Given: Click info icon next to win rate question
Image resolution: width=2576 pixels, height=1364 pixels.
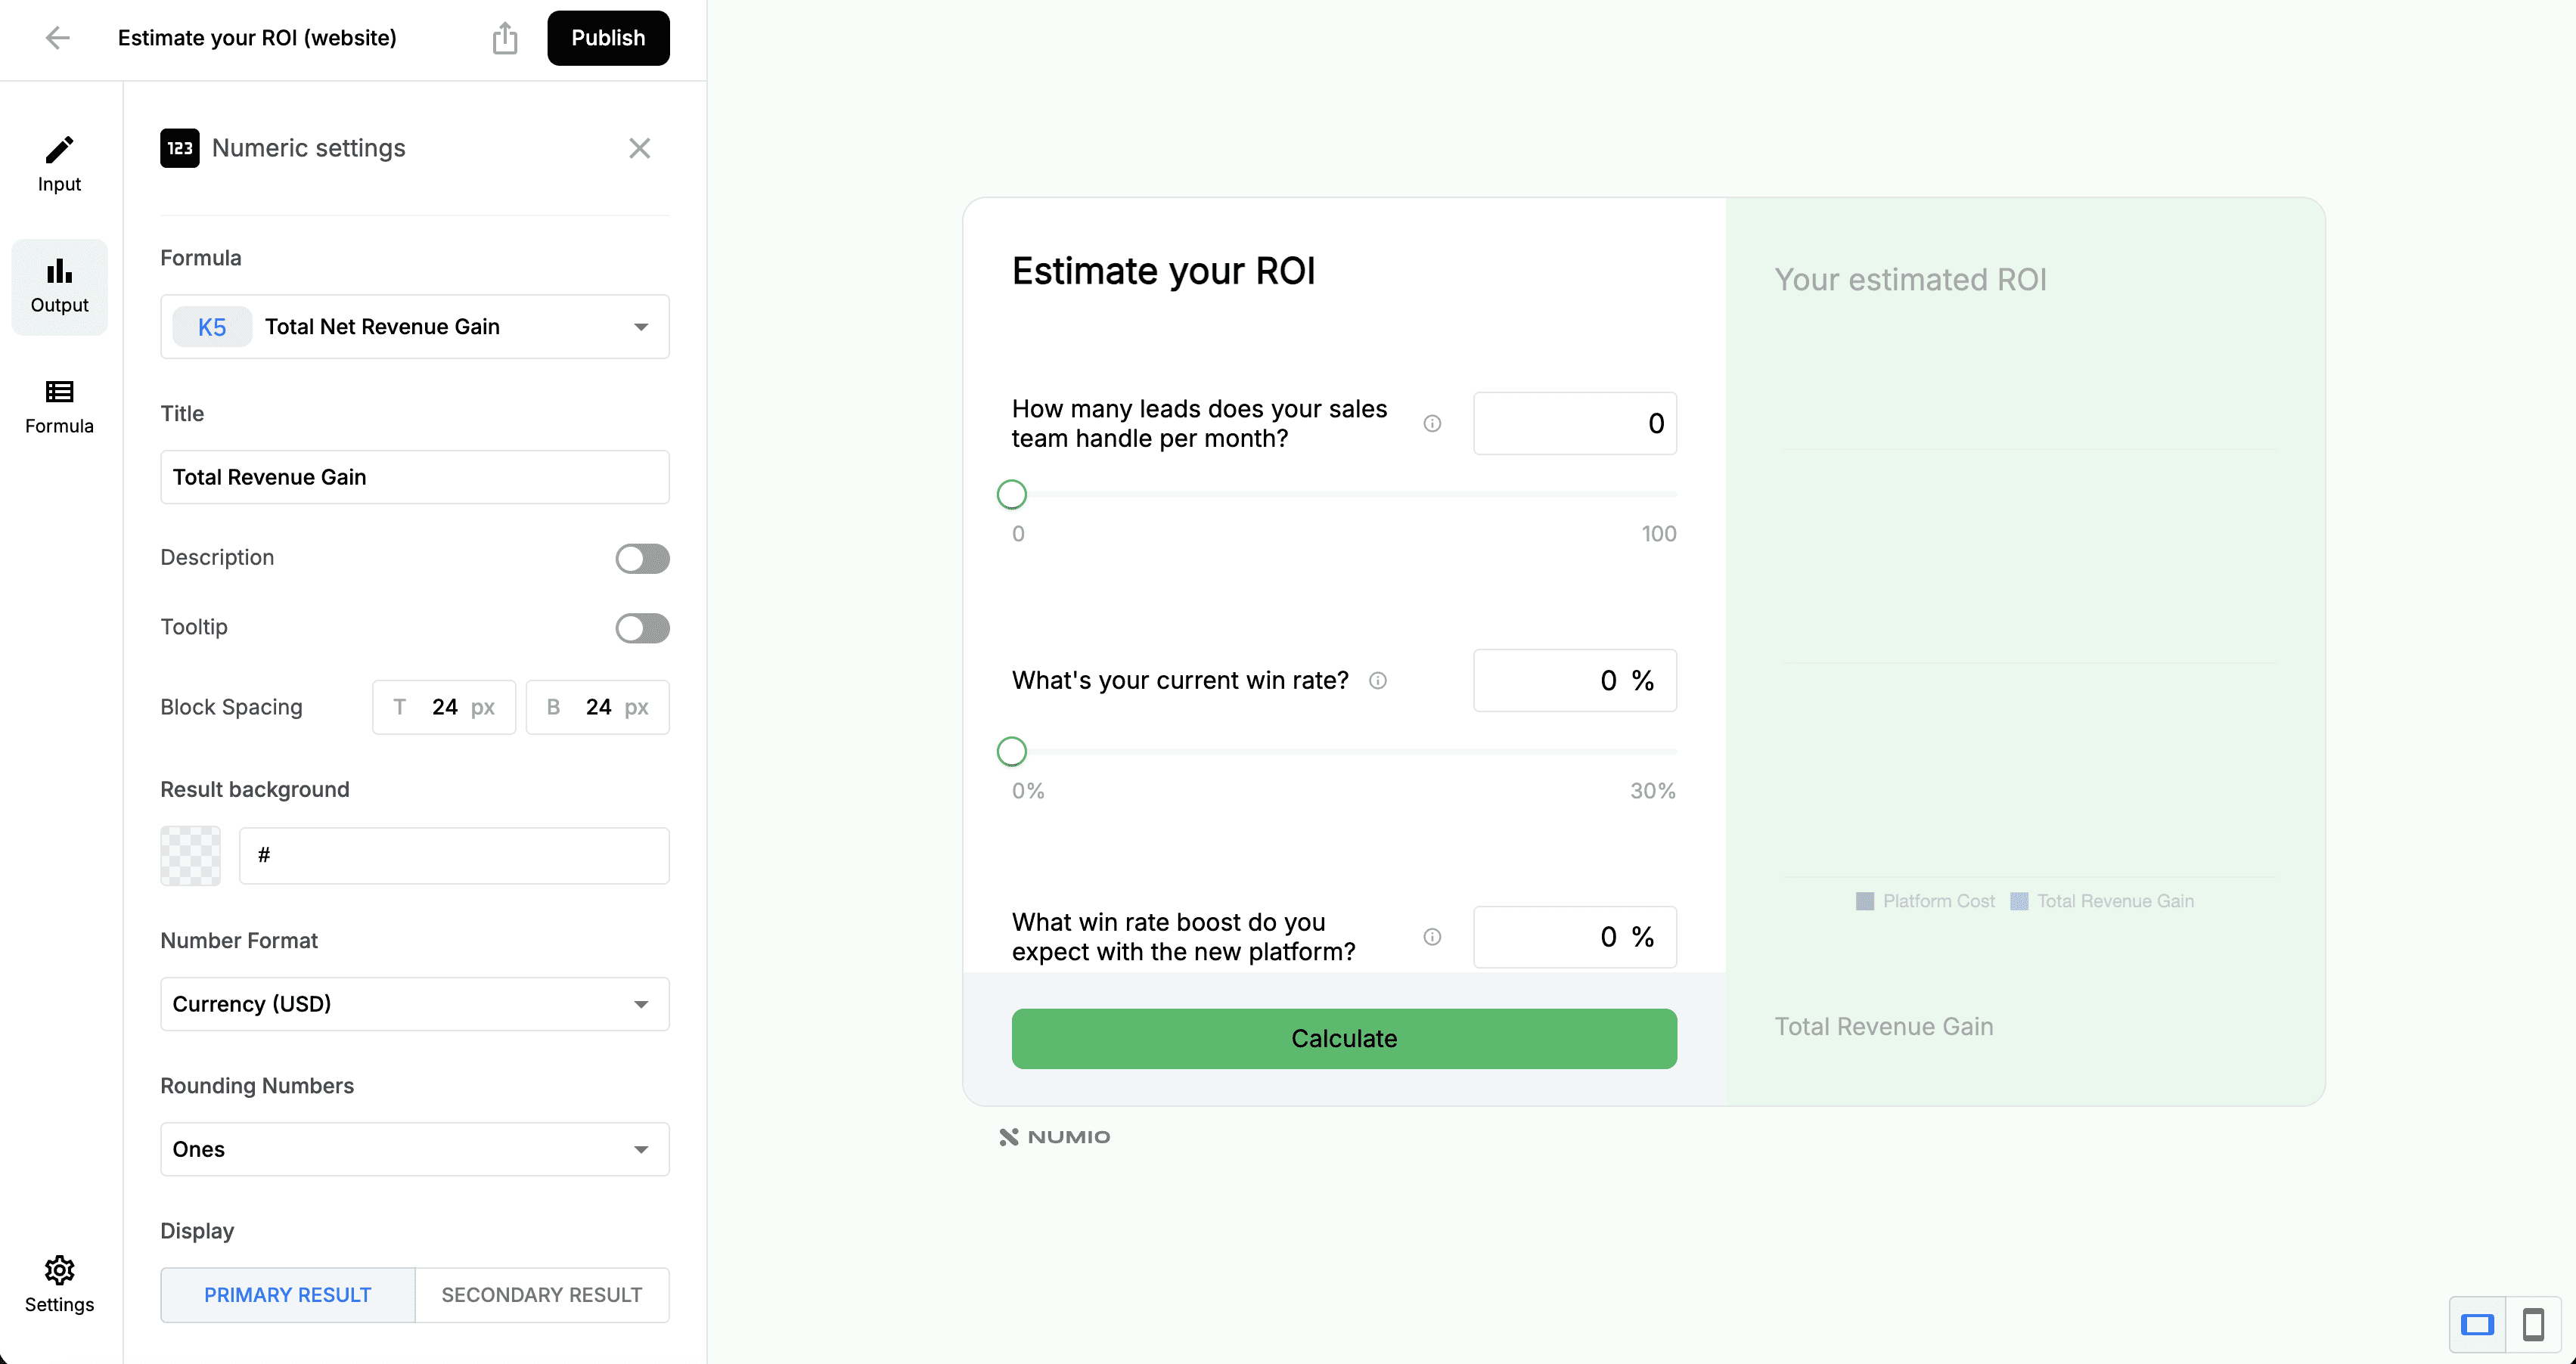Looking at the screenshot, I should [1377, 681].
